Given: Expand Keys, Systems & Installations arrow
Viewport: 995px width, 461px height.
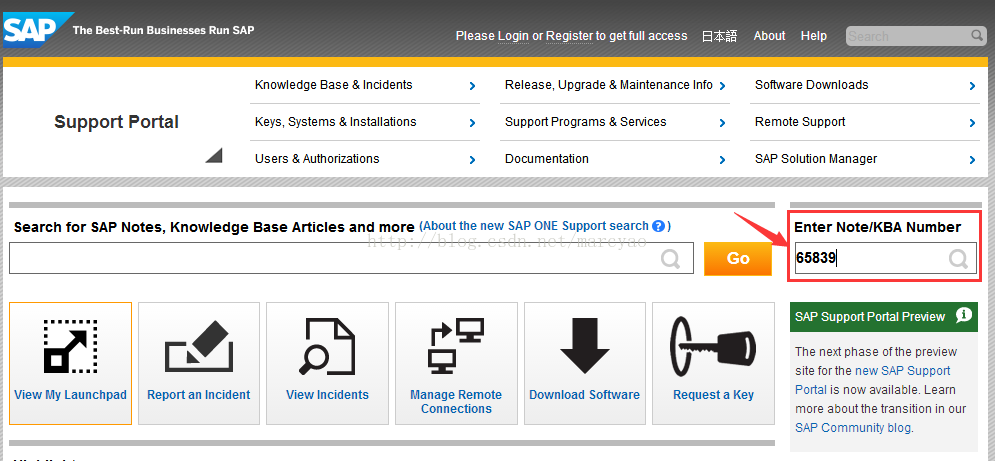Looking at the screenshot, I should pyautogui.click(x=472, y=123).
